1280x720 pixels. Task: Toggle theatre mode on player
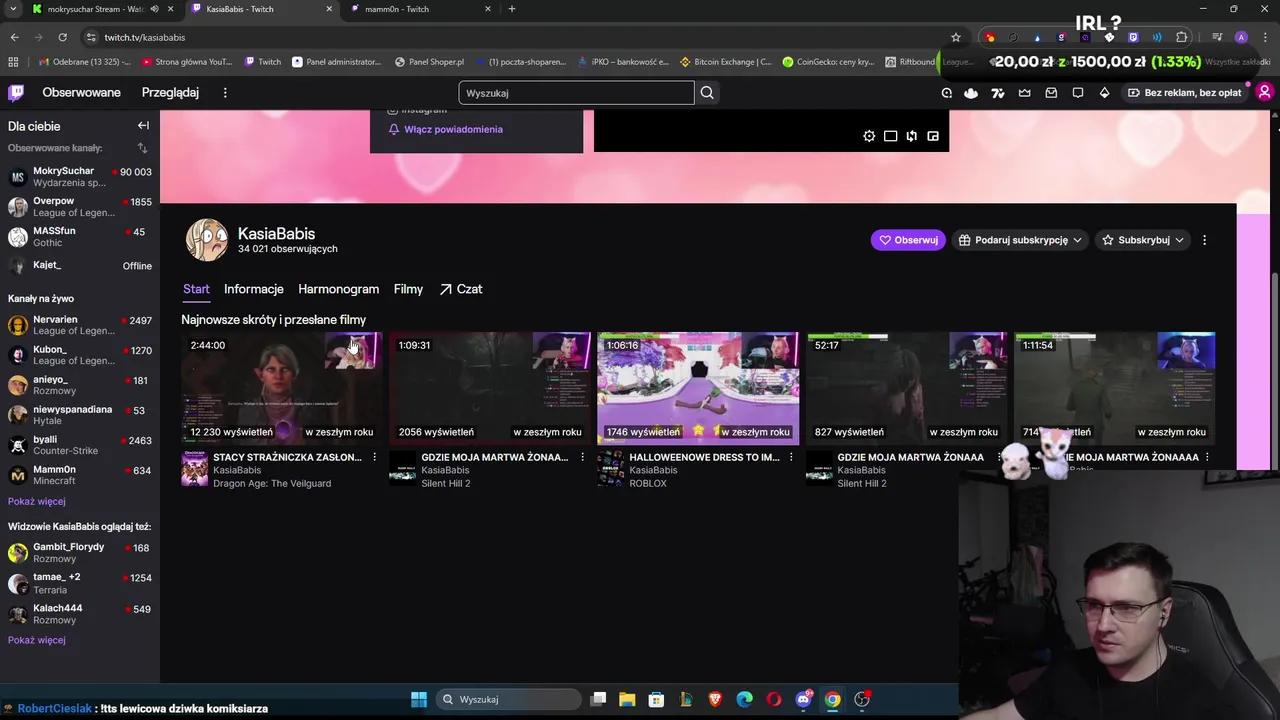click(890, 136)
